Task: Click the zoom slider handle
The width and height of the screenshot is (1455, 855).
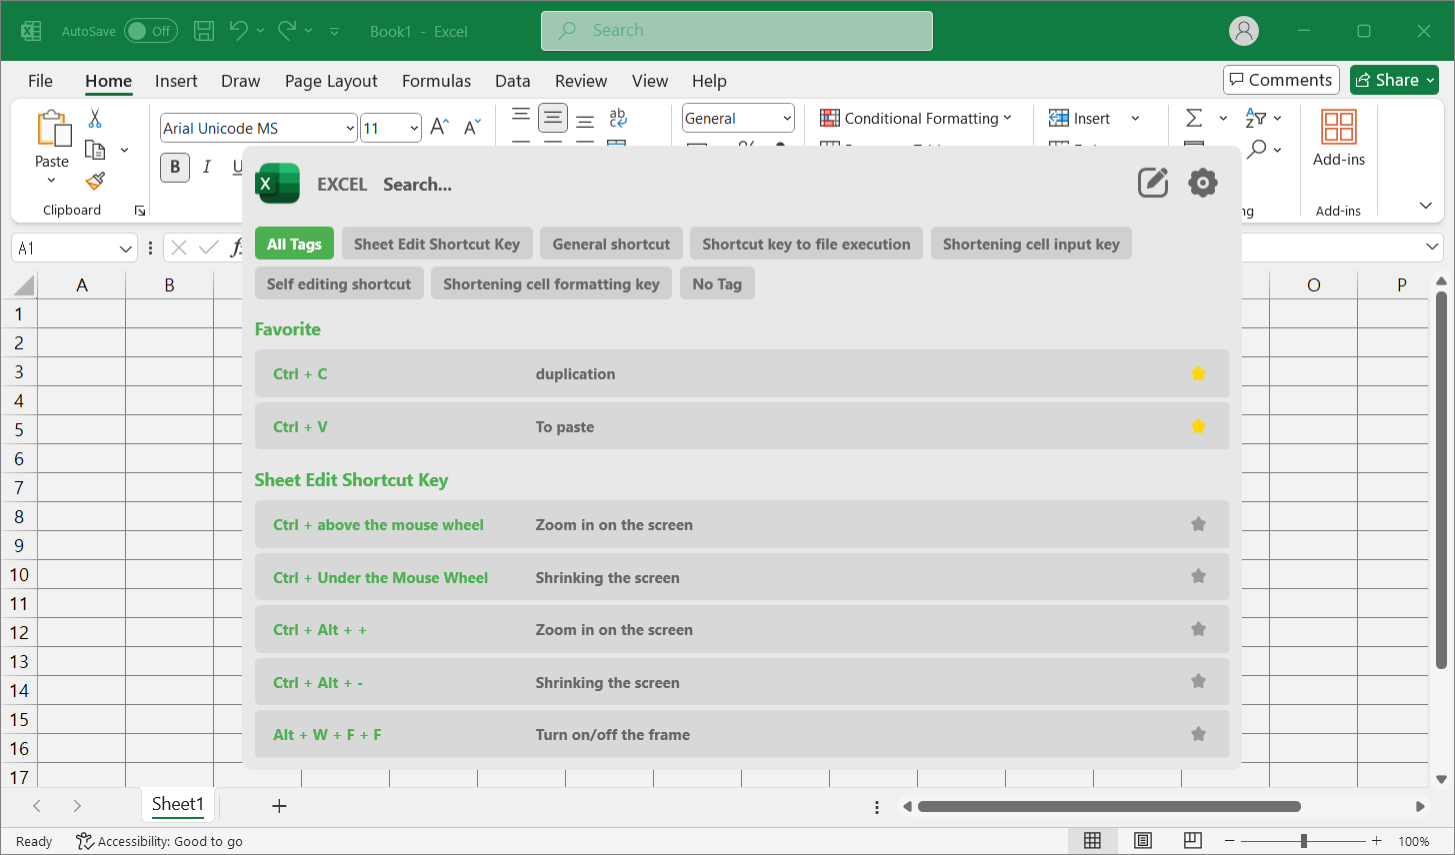Action: 1304,841
